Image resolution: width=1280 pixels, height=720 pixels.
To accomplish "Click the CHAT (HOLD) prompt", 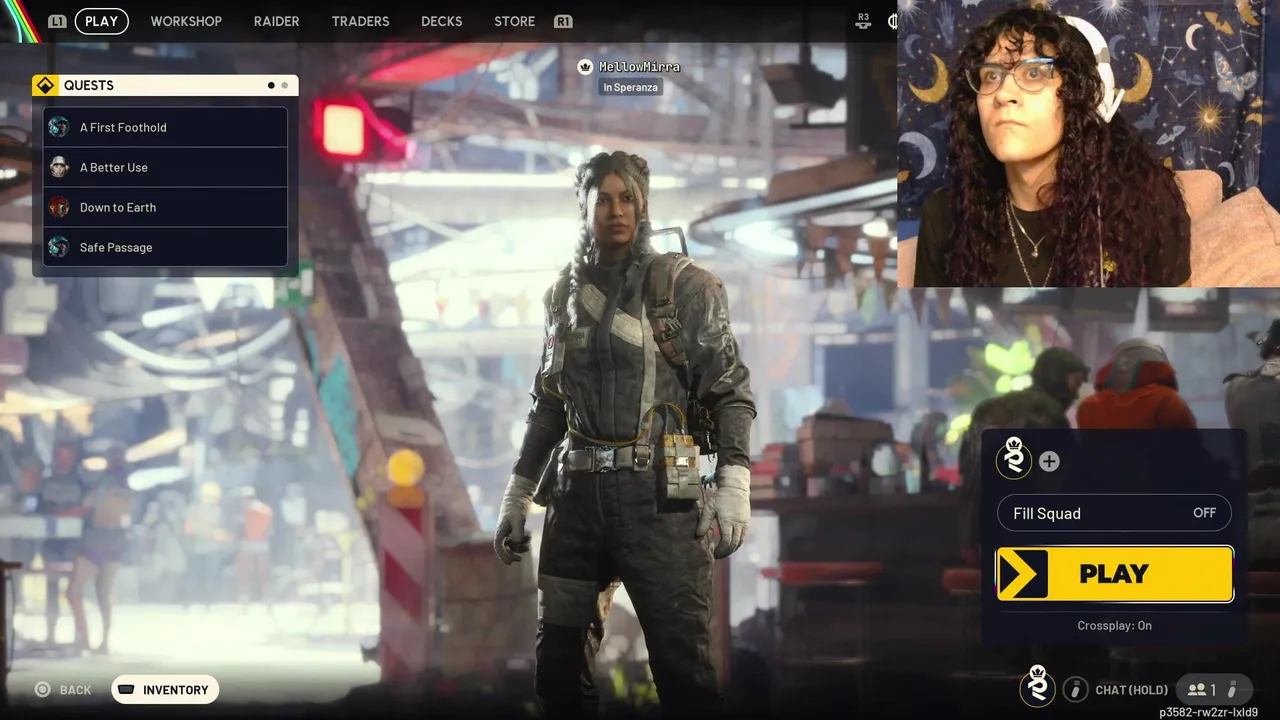I will (x=1132, y=690).
